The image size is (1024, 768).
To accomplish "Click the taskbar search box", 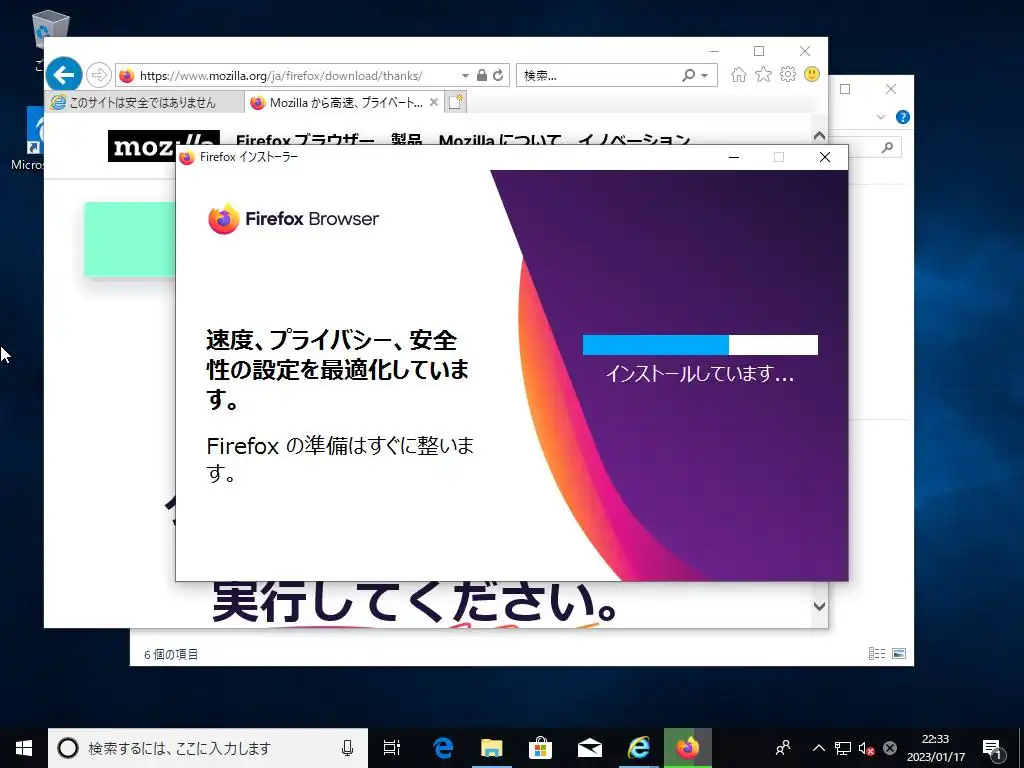I will tap(208, 748).
